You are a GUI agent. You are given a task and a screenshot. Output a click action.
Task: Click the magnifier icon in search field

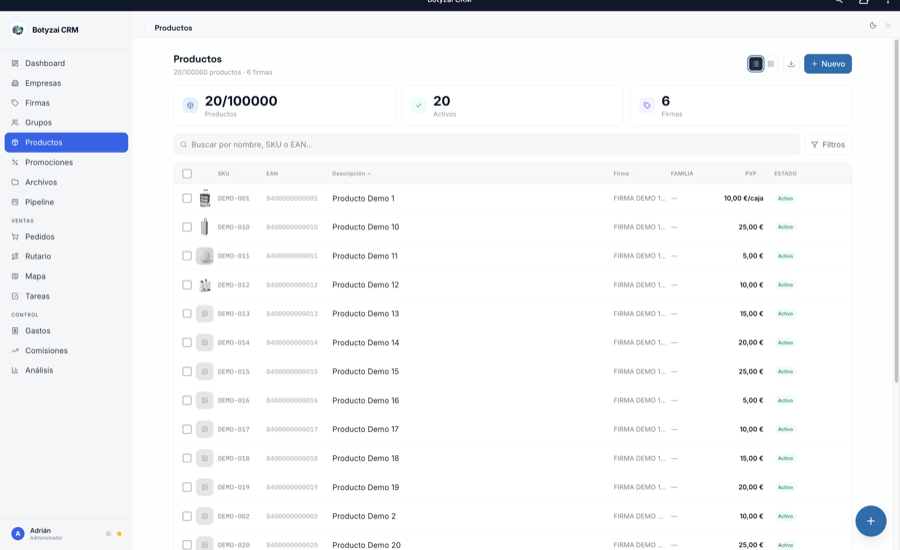[184, 145]
